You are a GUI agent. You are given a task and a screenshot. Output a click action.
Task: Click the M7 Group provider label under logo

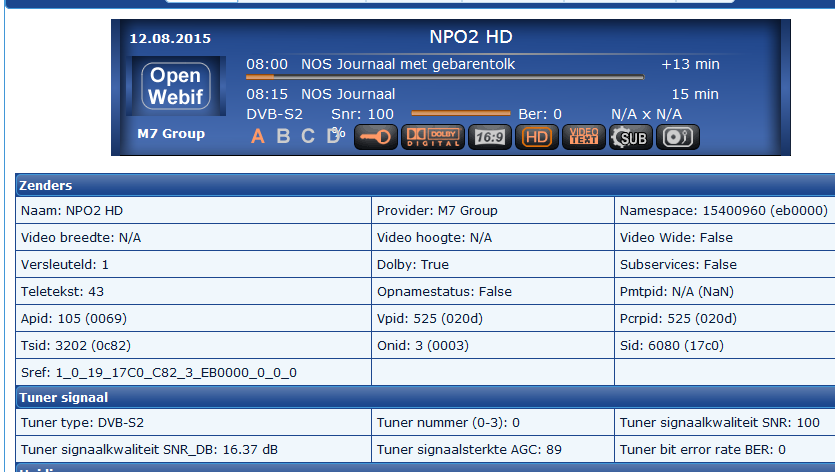click(x=171, y=134)
